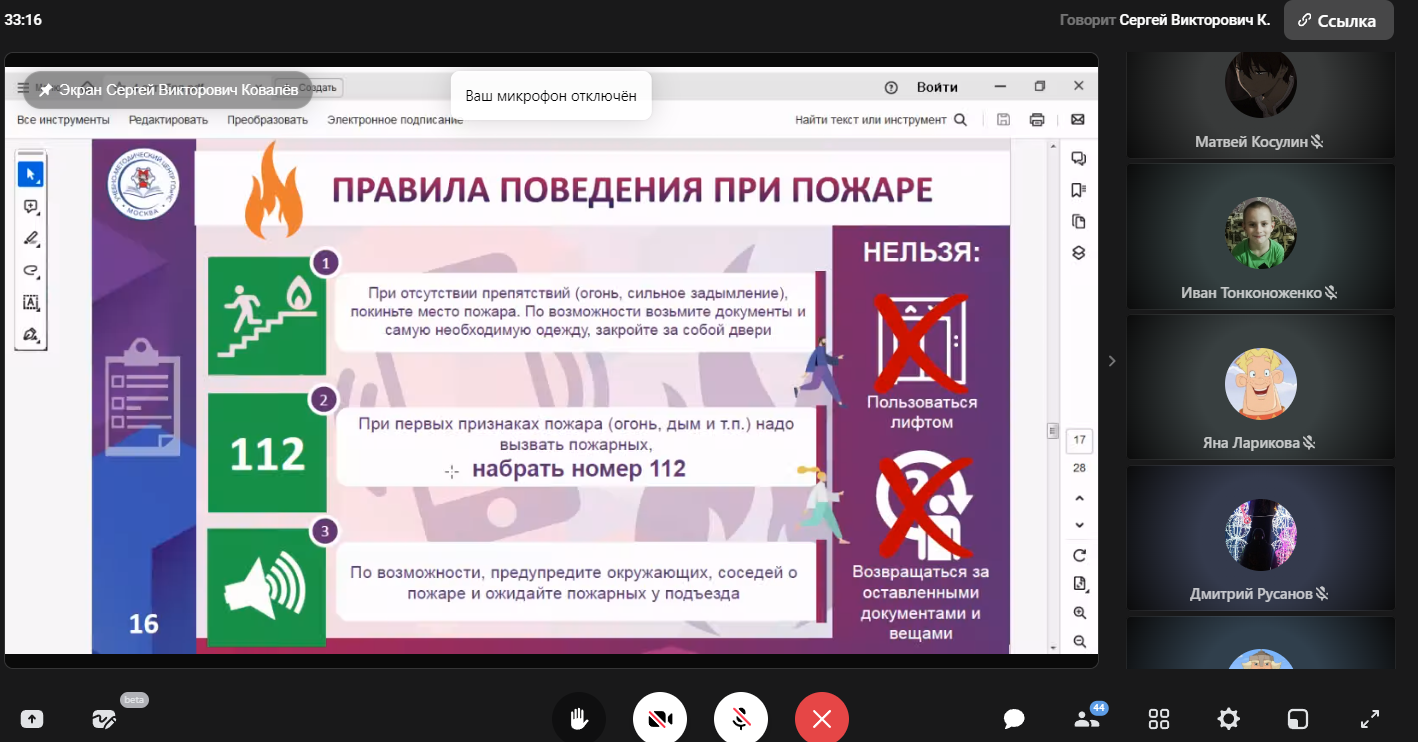Open the beta whiteboard tool
The height and width of the screenshot is (742, 1418).
pyautogui.click(x=104, y=719)
